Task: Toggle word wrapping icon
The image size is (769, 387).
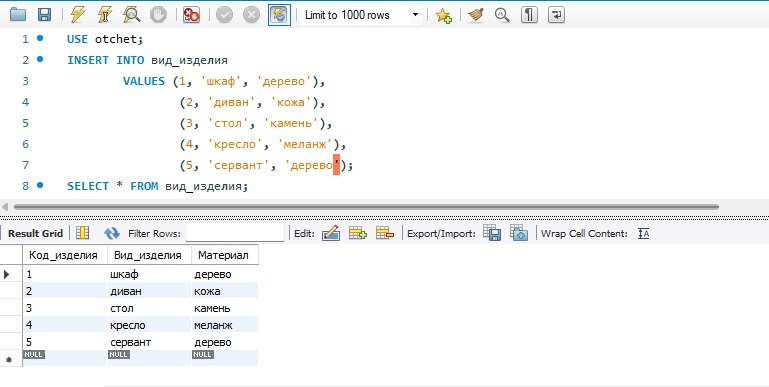Action: (x=557, y=15)
